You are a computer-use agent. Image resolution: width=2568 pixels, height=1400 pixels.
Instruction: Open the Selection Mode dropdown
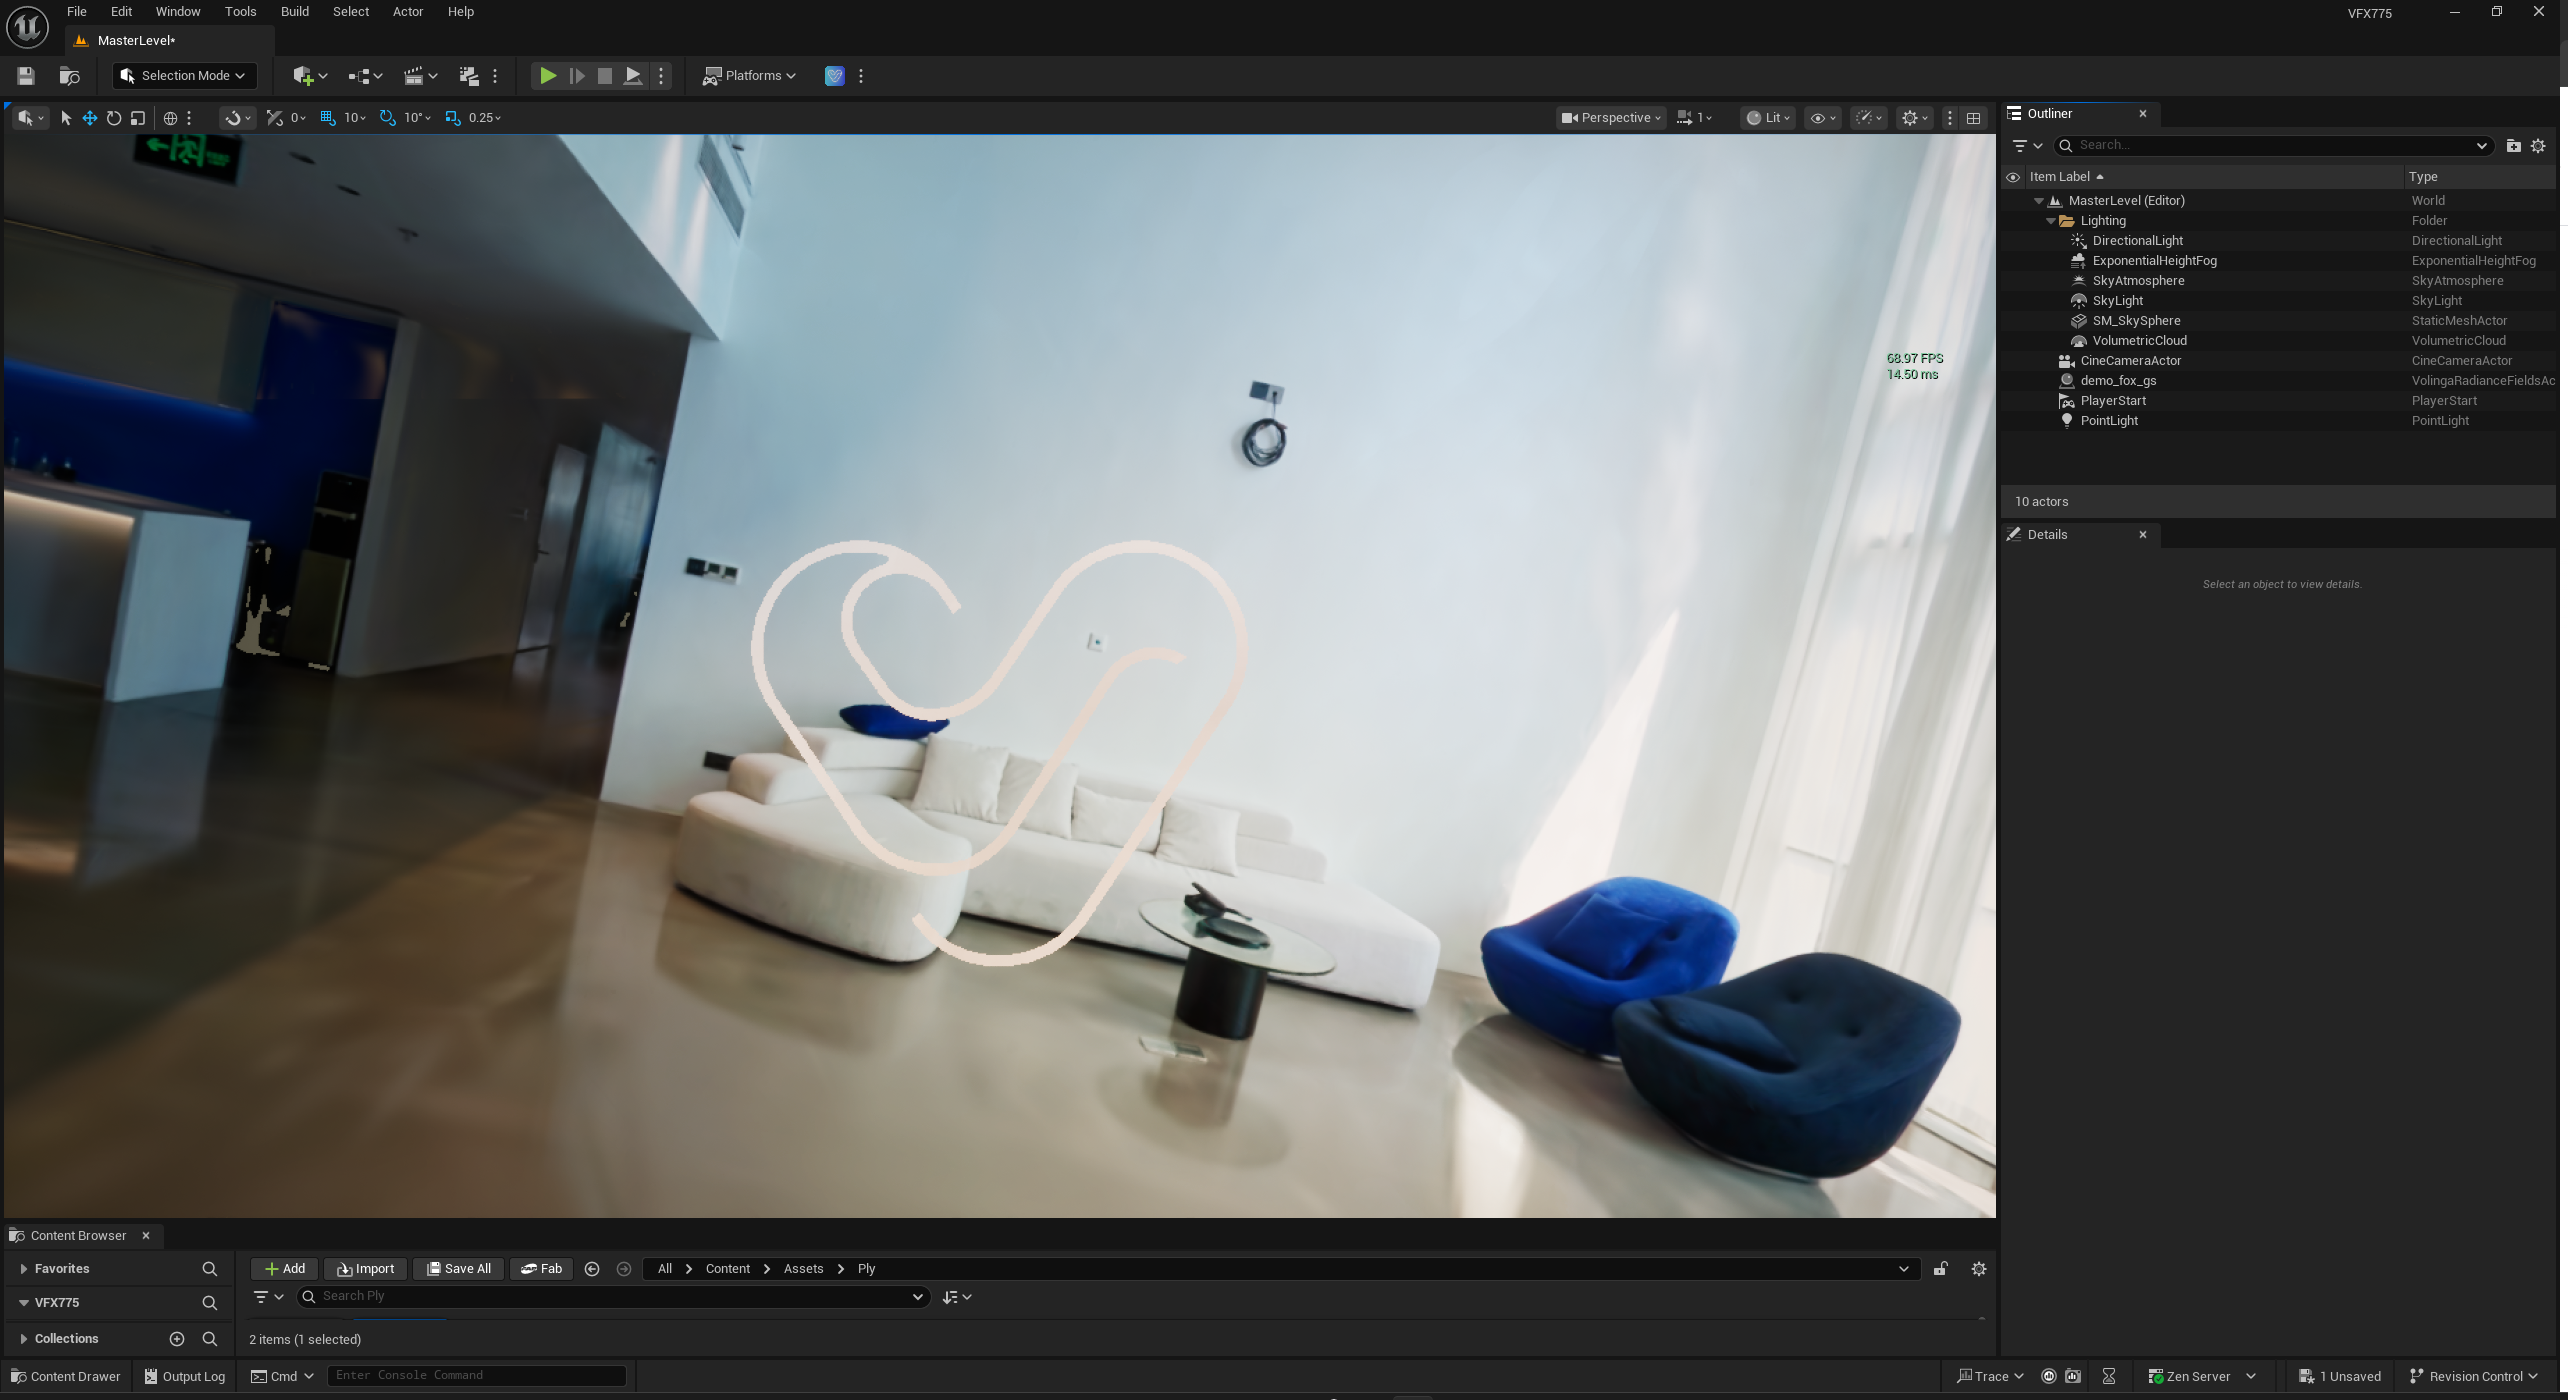coord(185,75)
